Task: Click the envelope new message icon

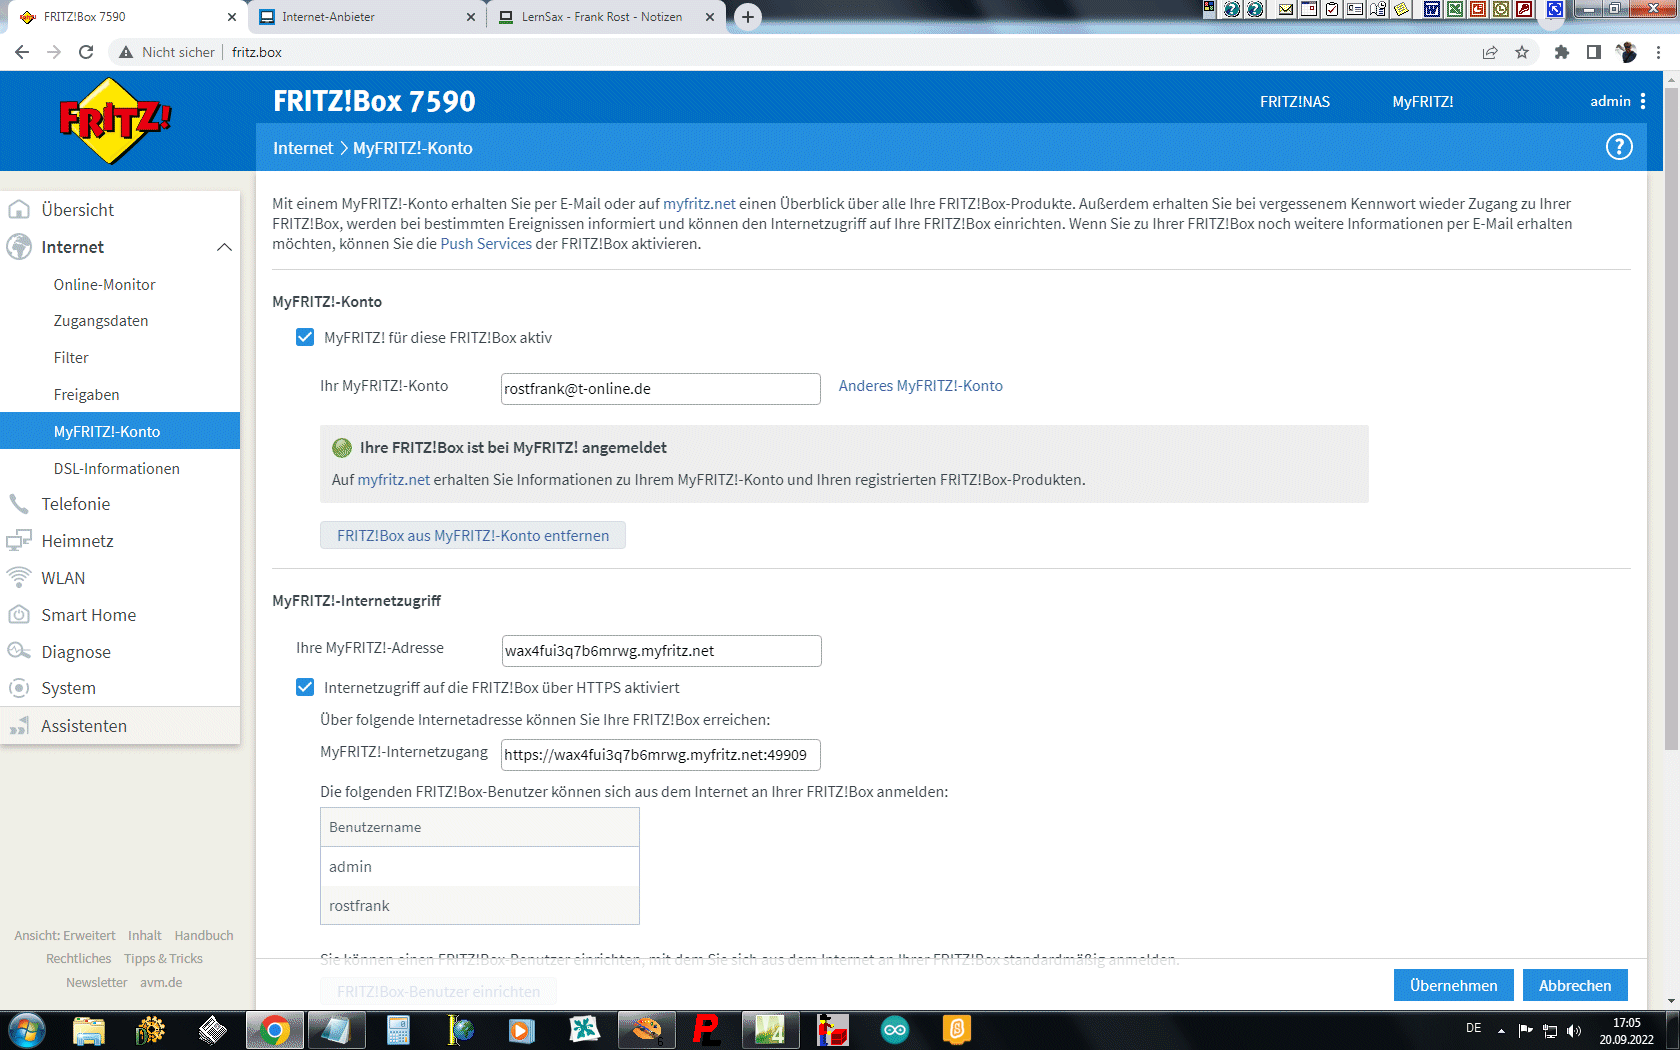Action: coord(1286,9)
